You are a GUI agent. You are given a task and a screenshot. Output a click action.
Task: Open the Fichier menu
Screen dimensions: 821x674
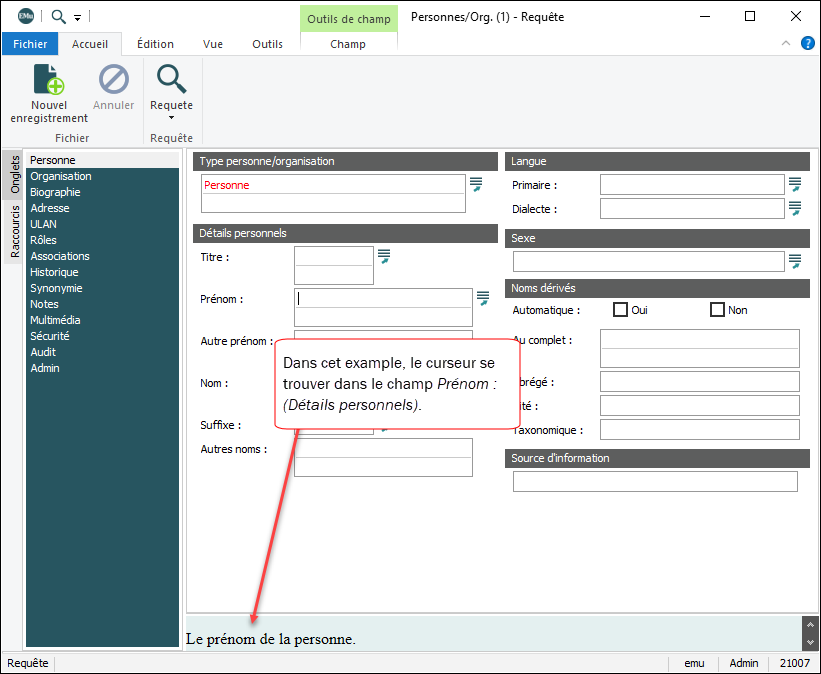30,44
